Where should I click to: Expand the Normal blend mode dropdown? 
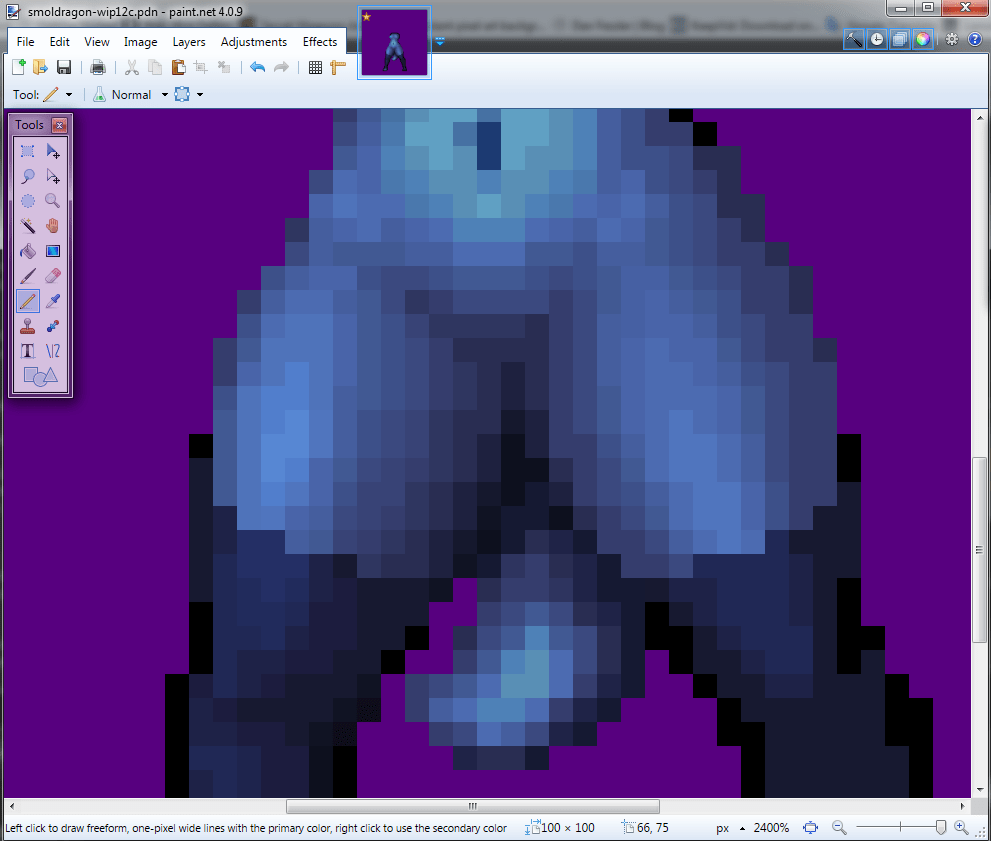pos(165,95)
